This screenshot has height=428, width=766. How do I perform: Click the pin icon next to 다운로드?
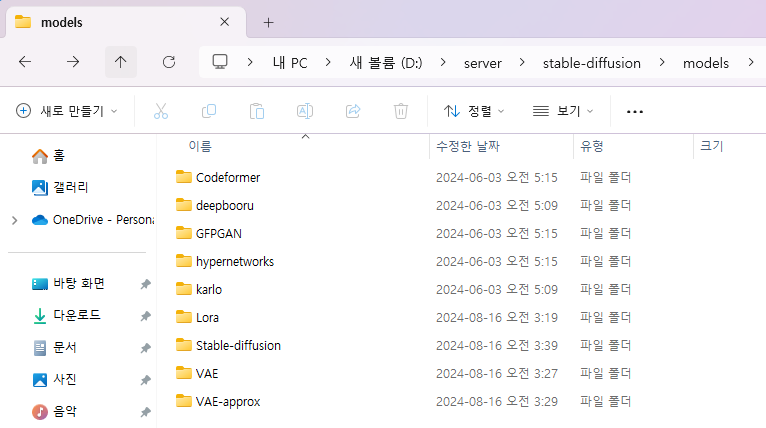(146, 316)
